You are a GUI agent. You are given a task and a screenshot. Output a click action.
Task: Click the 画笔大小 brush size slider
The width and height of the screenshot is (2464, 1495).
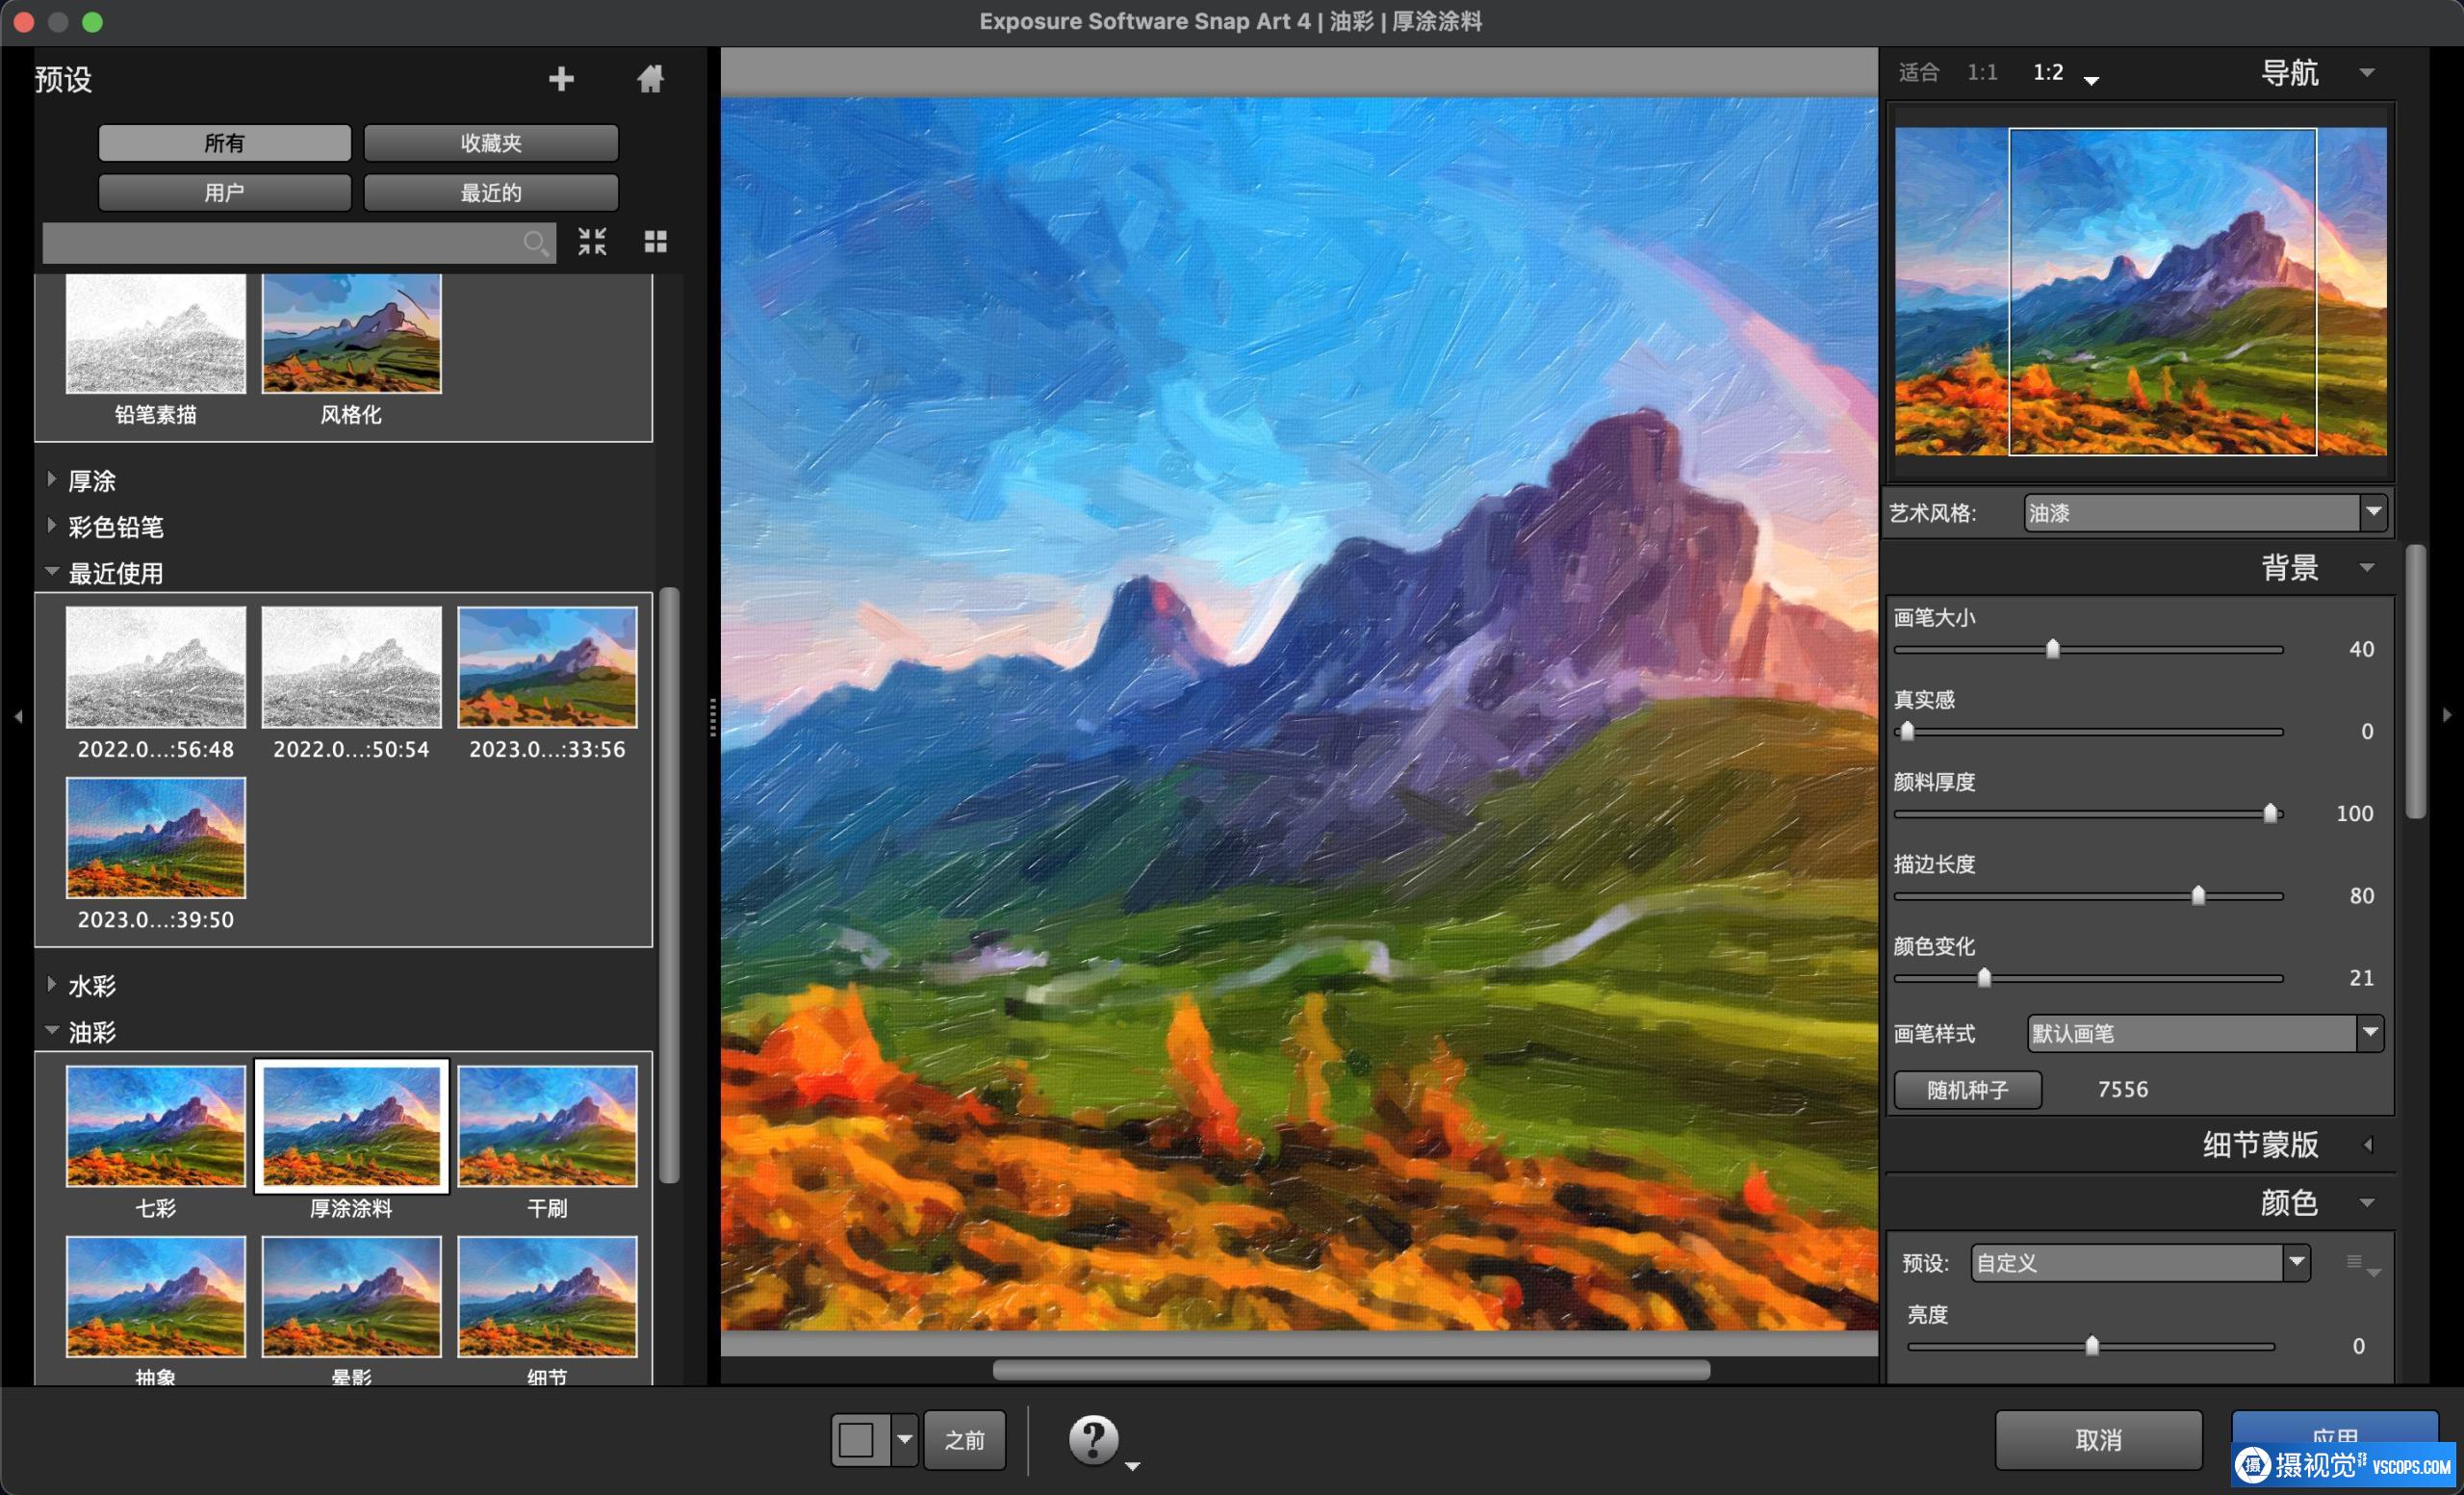[2052, 649]
